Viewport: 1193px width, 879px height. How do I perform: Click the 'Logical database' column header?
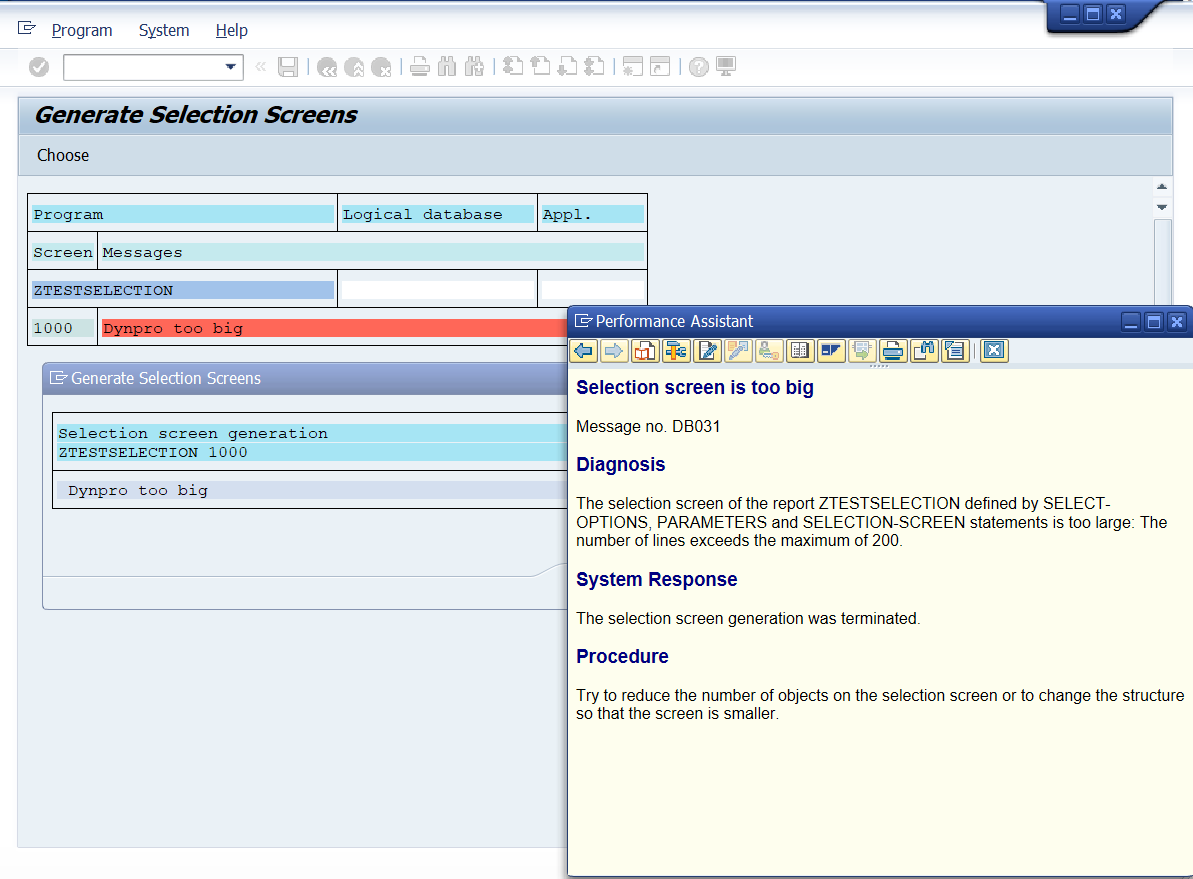pos(437,215)
